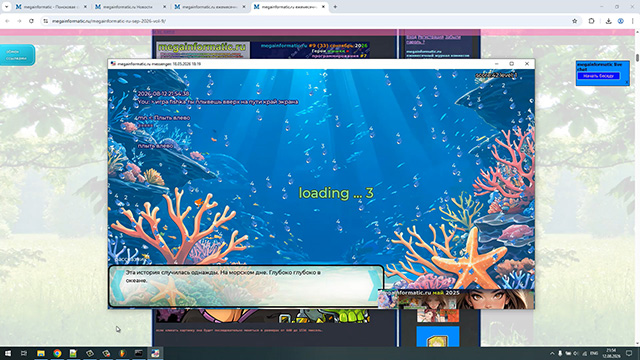
Task: Click the 2026-08-12 chat timestamp line
Action: [163, 93]
